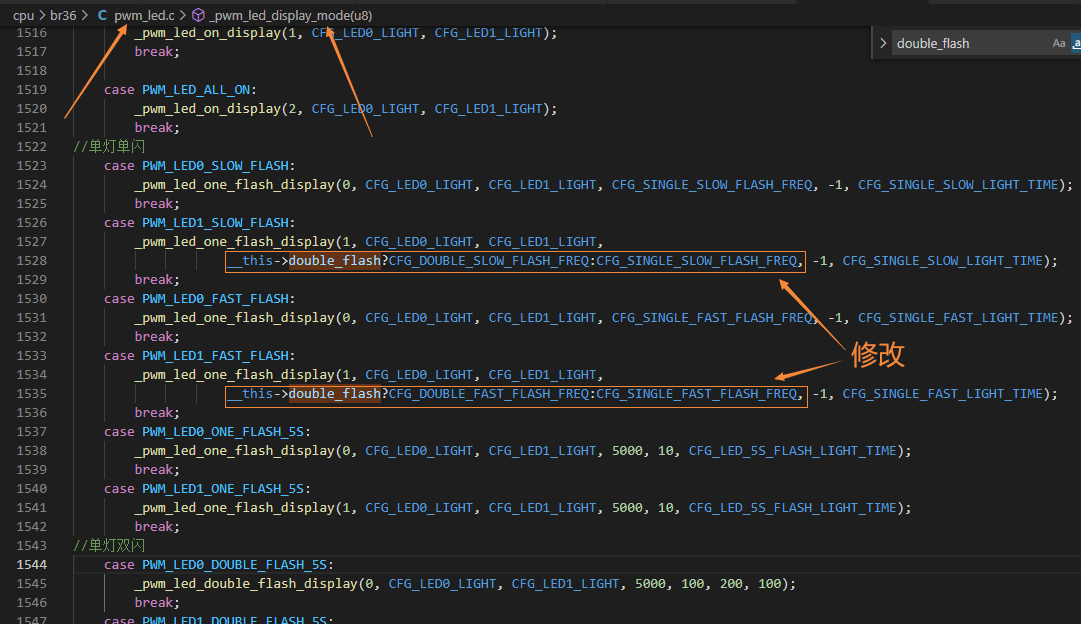Click the method symbol icon in the breadcrumb
This screenshot has width=1081, height=624.
pyautogui.click(x=198, y=15)
